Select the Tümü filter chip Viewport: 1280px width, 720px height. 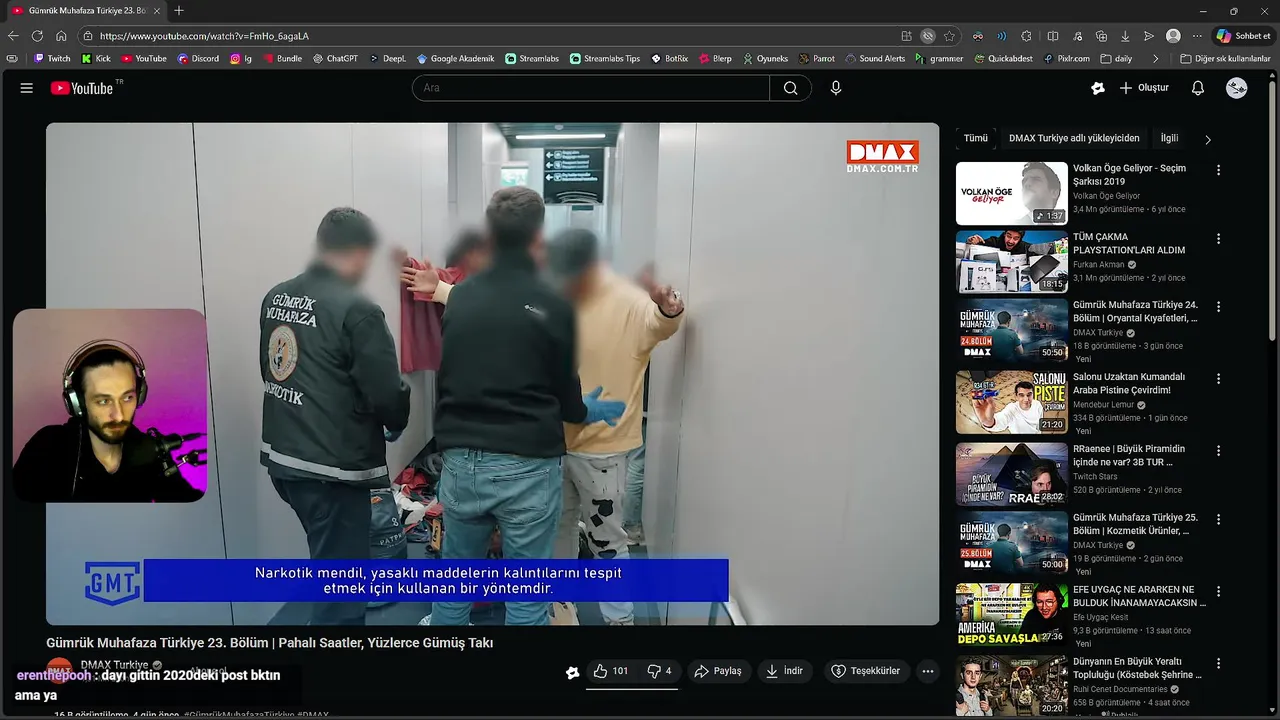tap(976, 138)
